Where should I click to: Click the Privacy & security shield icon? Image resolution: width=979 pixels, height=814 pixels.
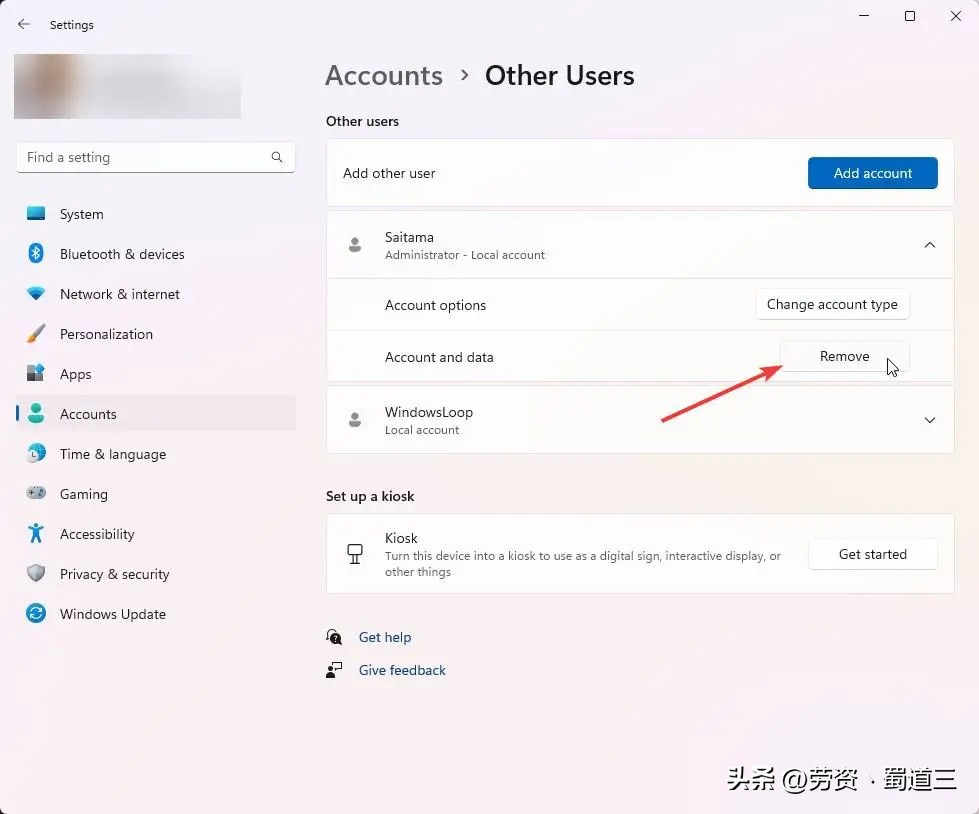[36, 574]
